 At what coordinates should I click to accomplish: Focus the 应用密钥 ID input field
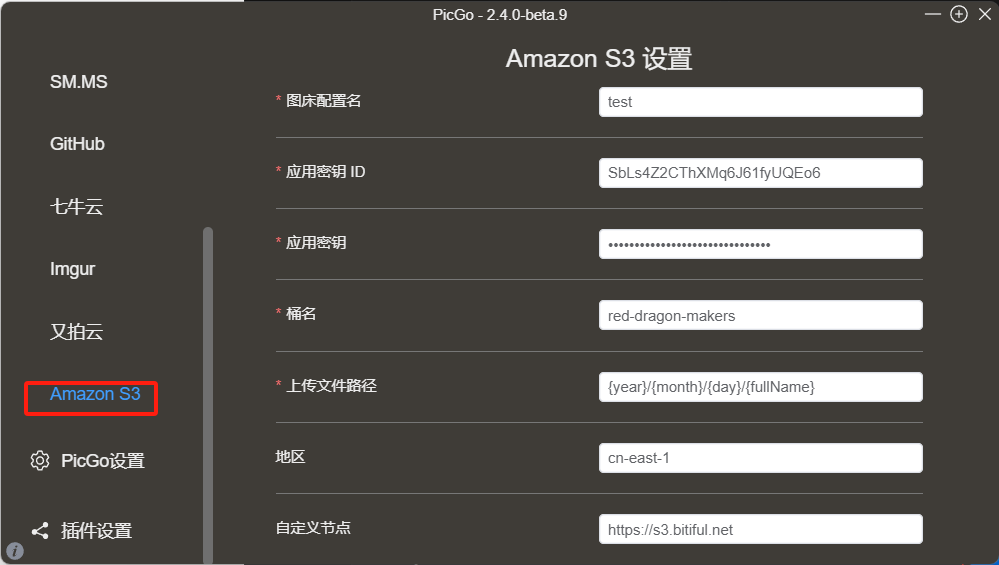pos(760,173)
